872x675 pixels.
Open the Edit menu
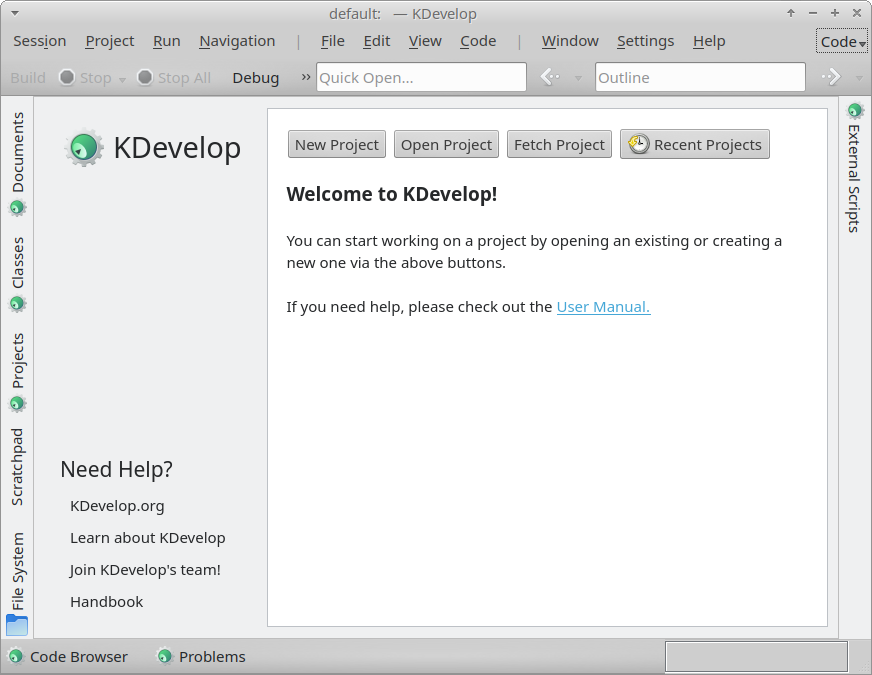click(x=376, y=41)
